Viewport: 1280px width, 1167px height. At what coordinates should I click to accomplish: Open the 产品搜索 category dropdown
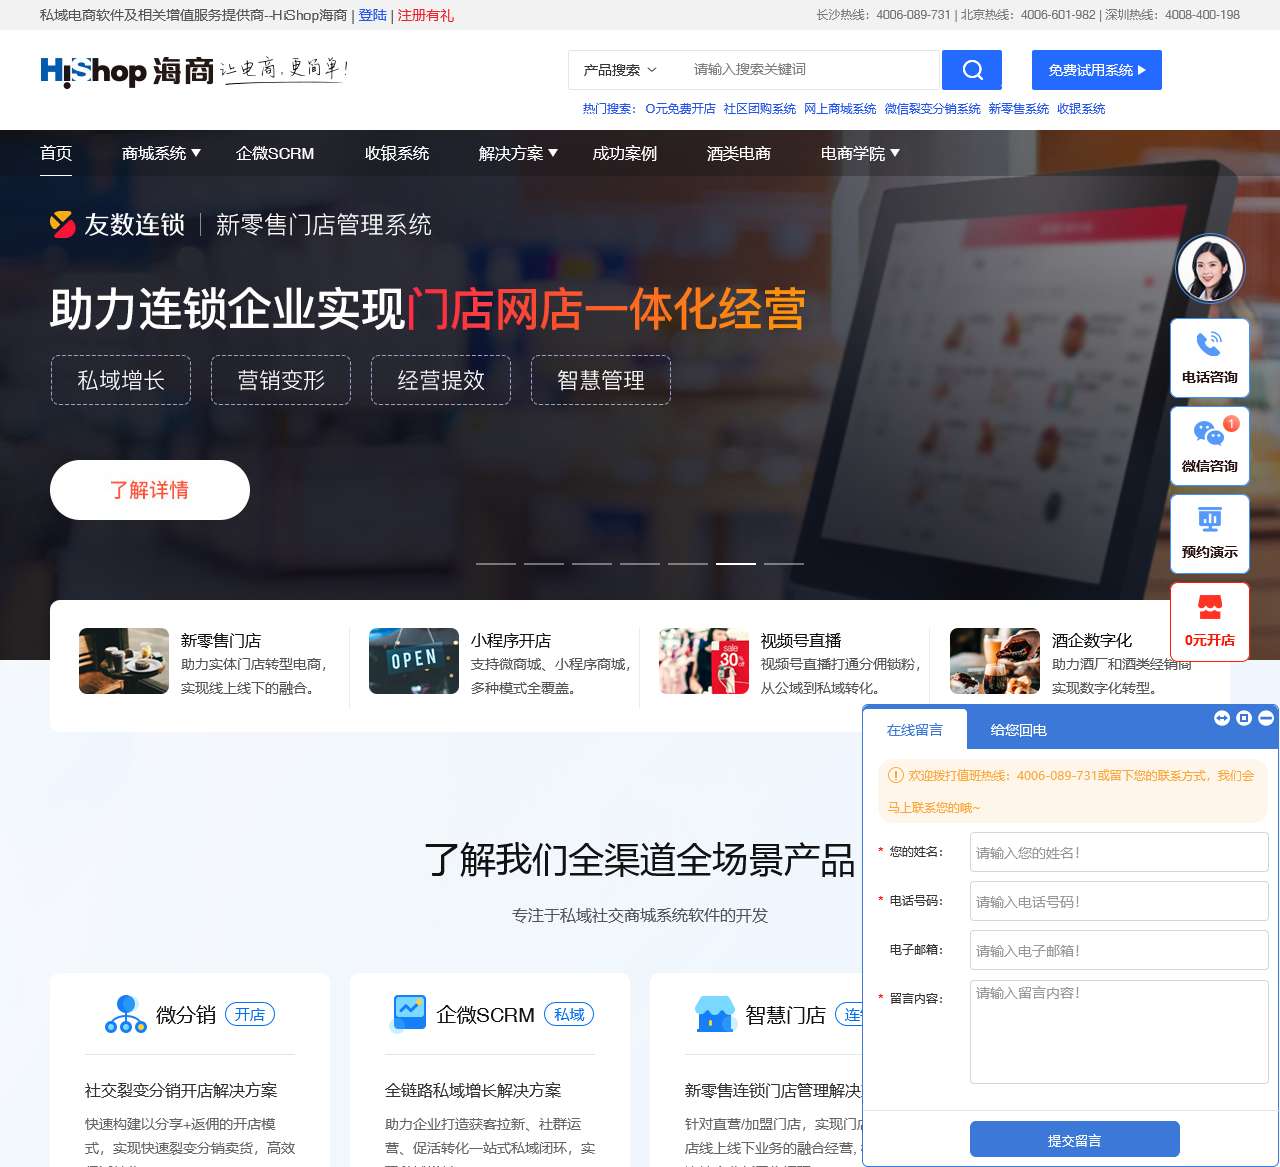620,70
